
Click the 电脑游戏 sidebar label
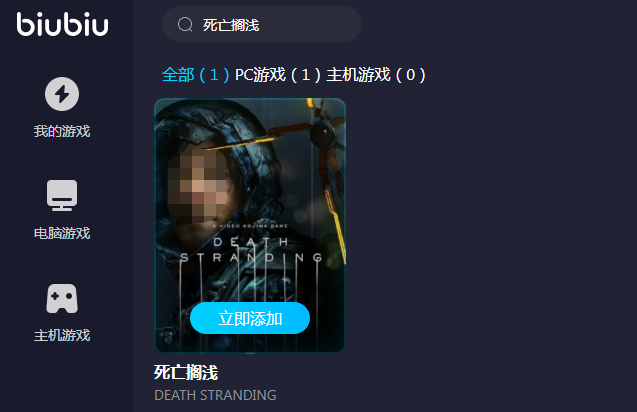click(62, 233)
